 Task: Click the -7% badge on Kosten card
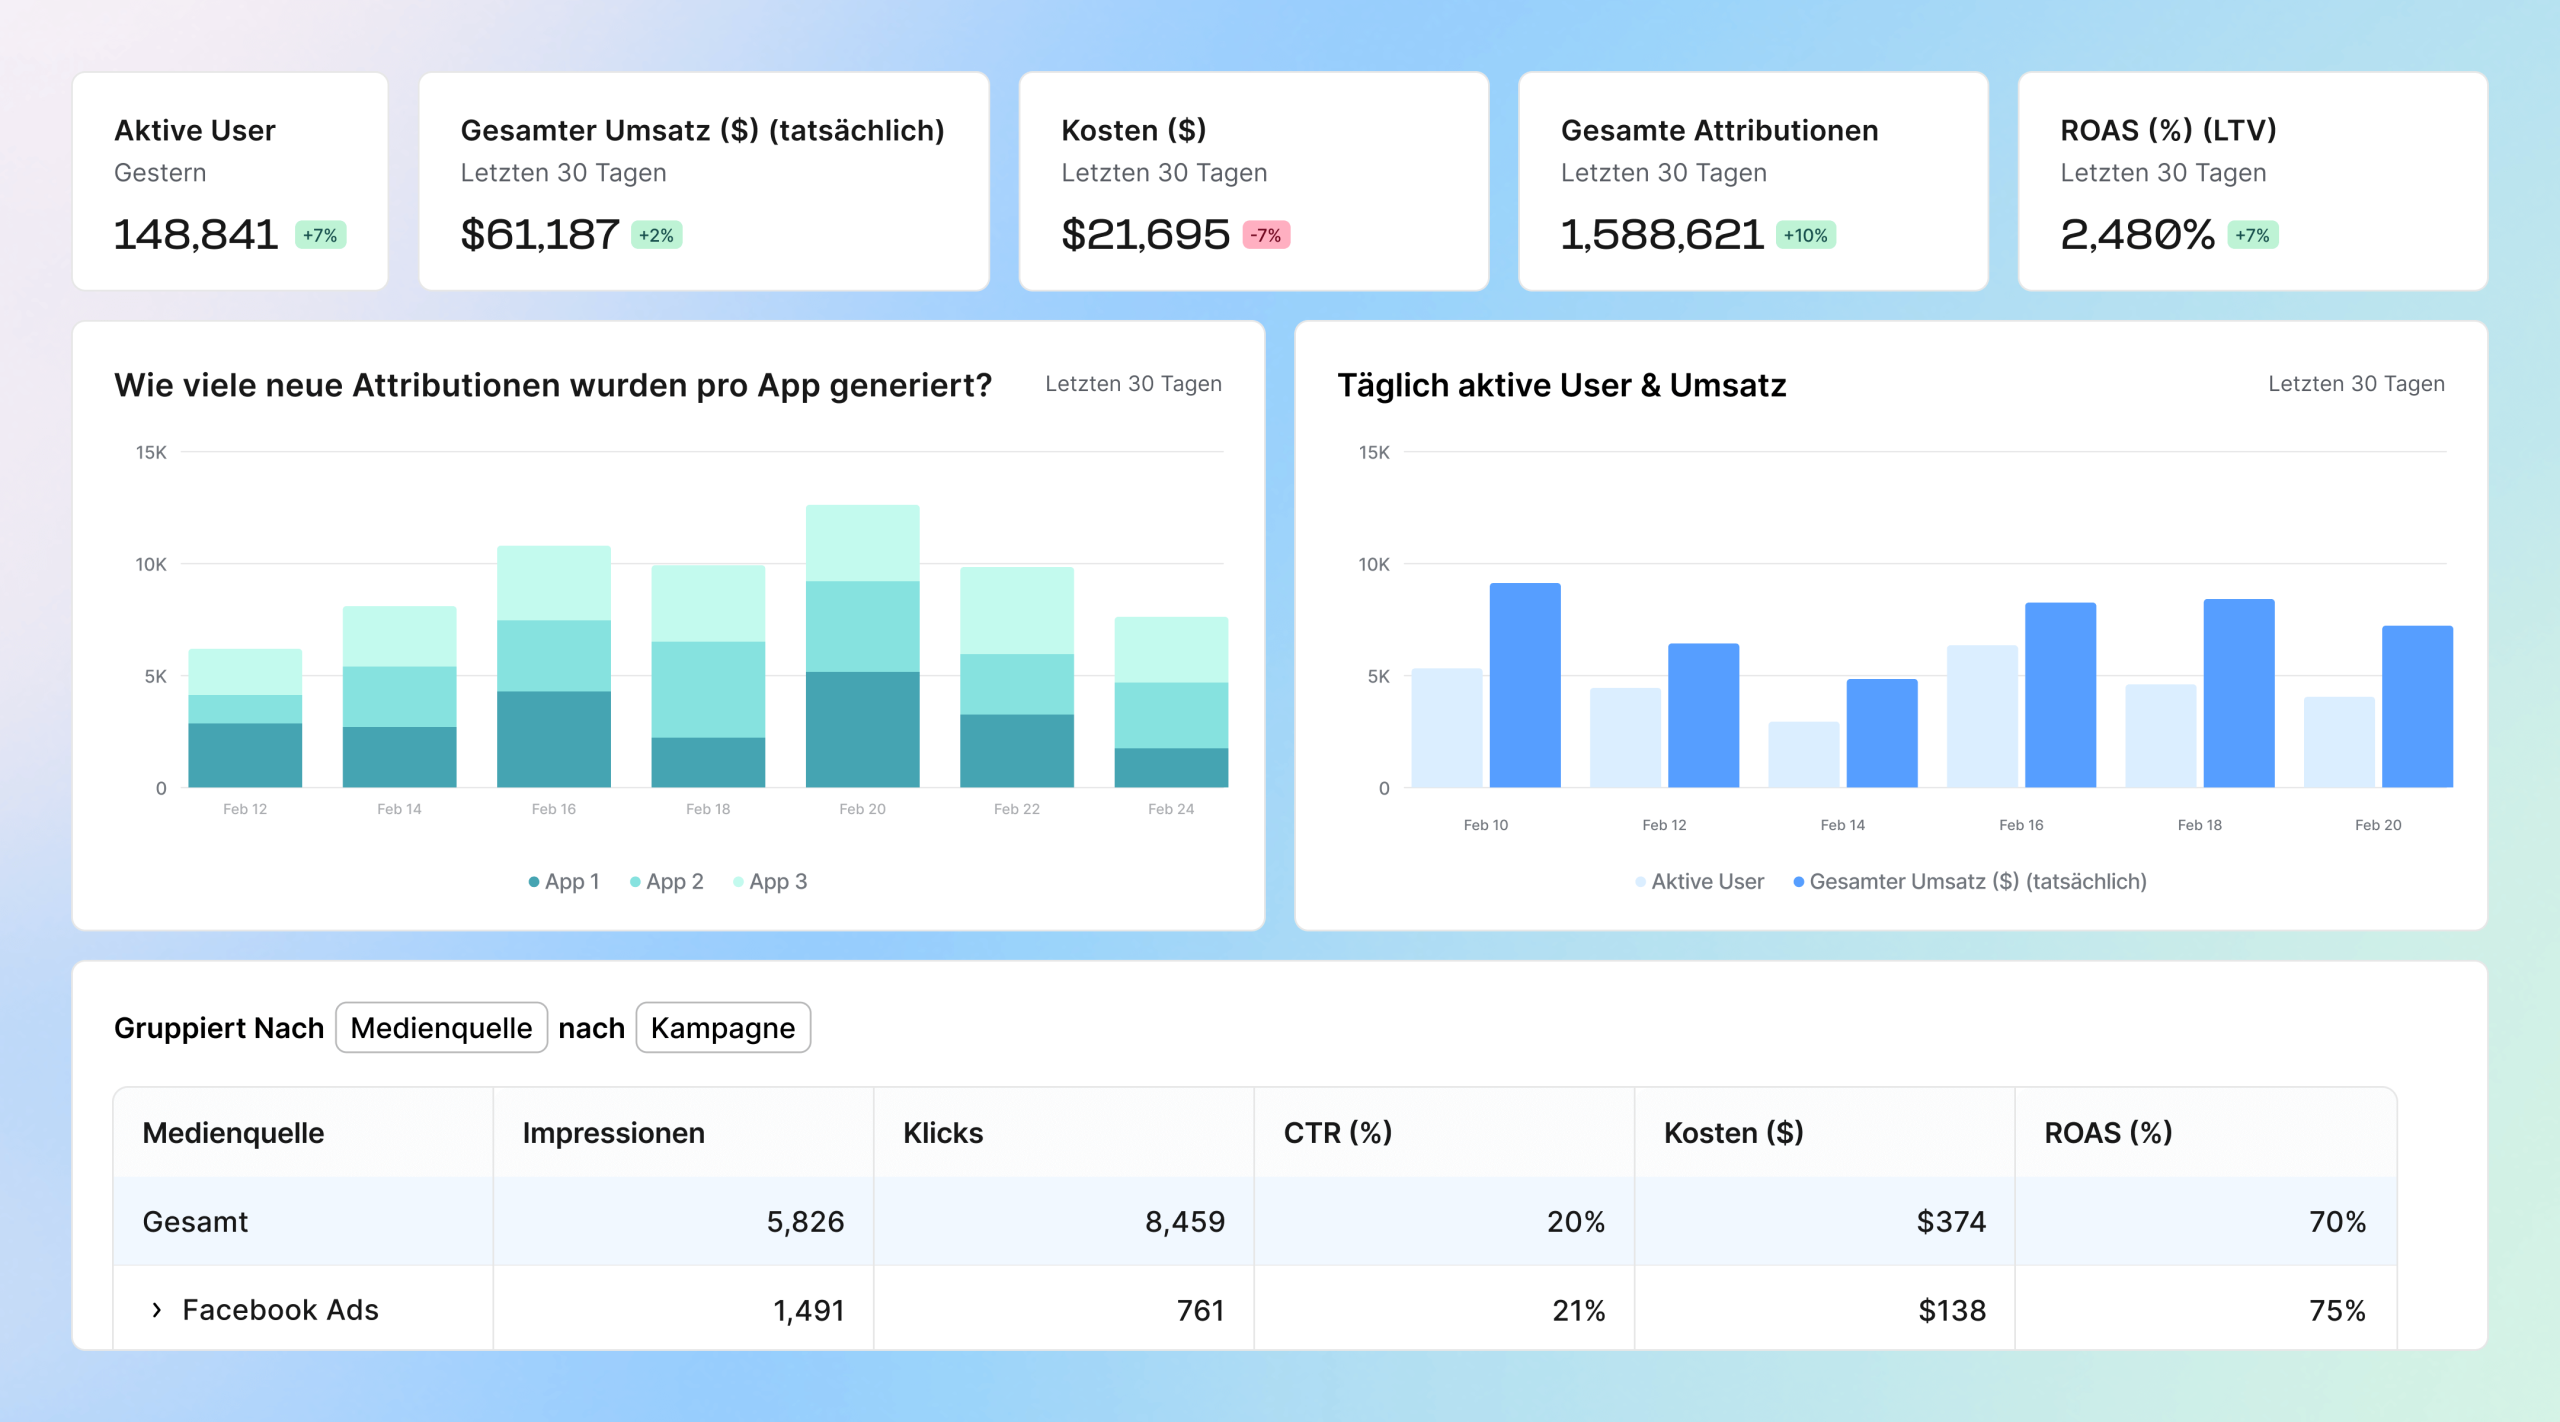point(1265,236)
